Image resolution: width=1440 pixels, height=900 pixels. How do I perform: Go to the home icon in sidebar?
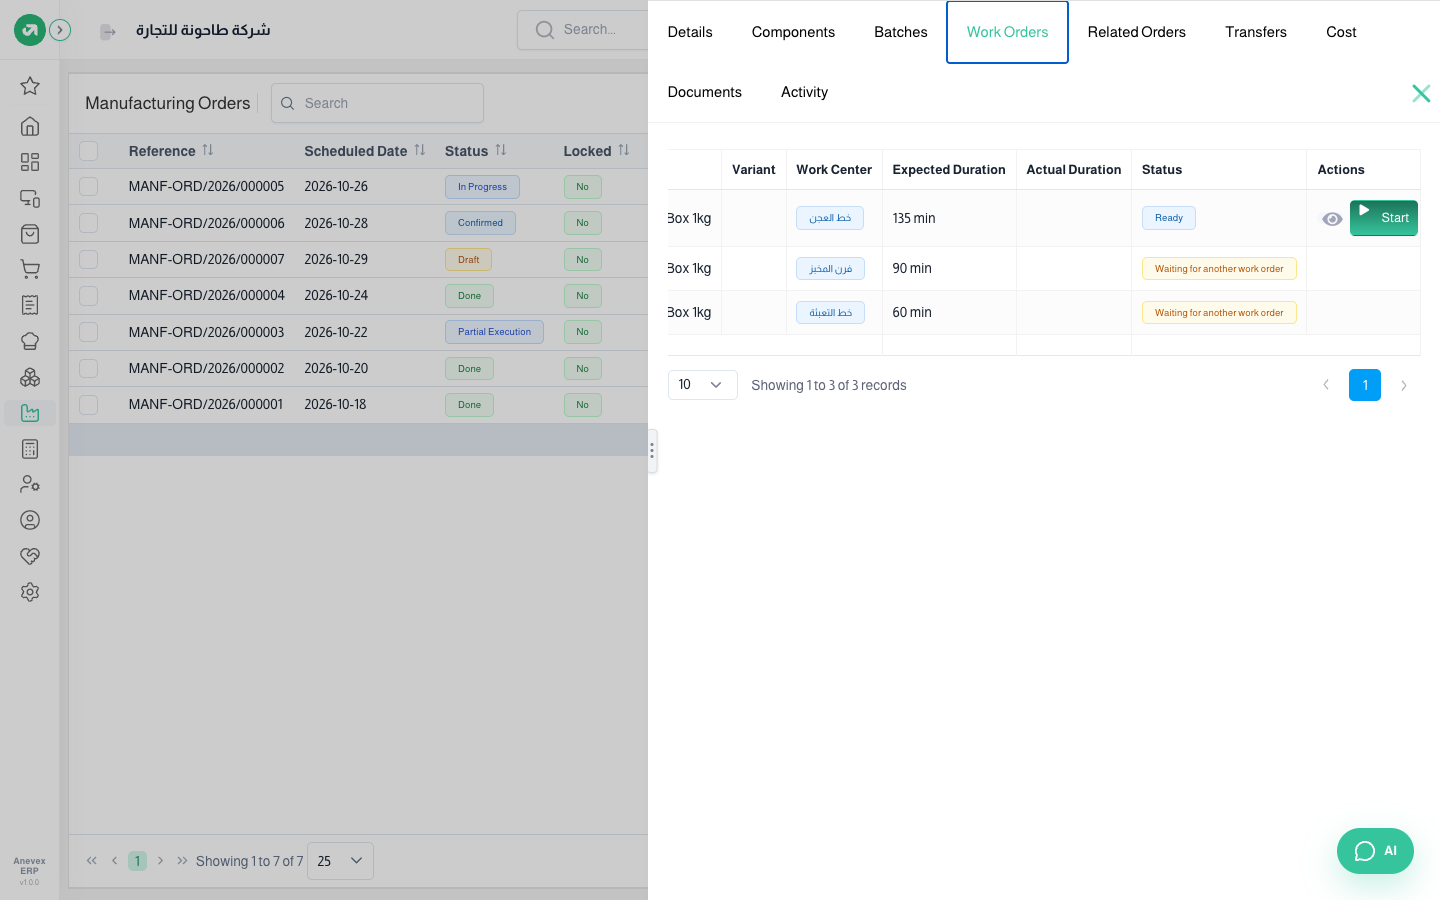click(30, 126)
